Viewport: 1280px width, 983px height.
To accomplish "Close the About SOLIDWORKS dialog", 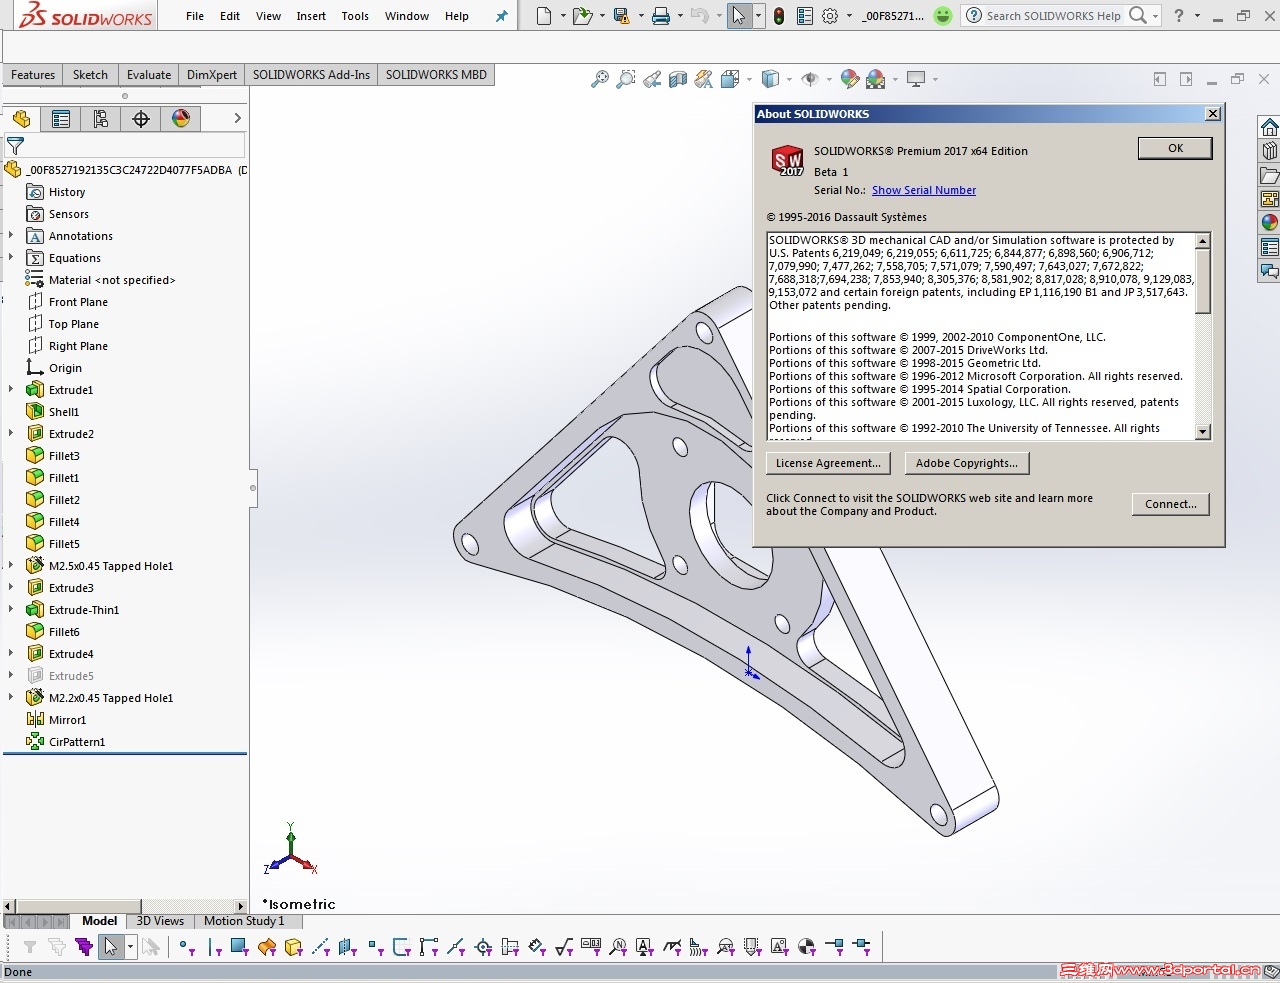I will (1213, 114).
